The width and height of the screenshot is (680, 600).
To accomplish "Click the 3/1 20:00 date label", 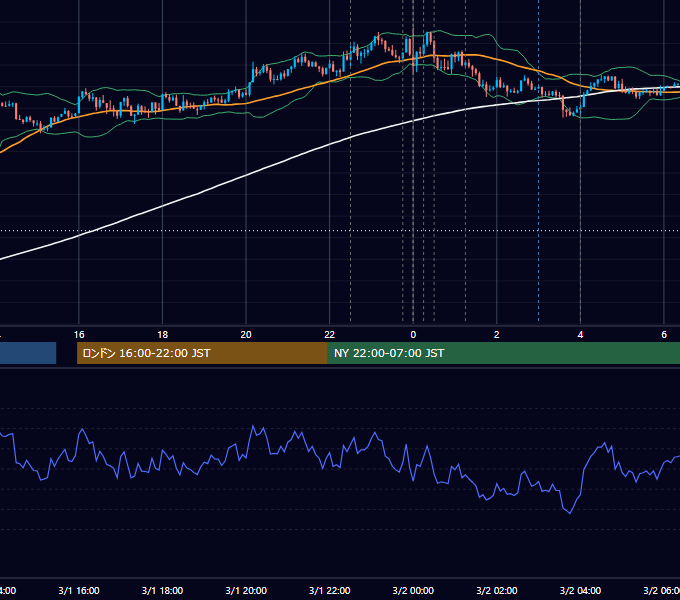I will 246,590.
